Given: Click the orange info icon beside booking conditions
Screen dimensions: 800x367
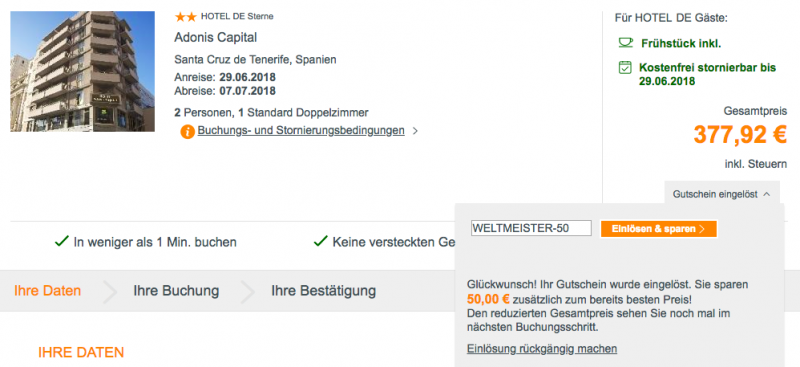Looking at the screenshot, I should 187,132.
